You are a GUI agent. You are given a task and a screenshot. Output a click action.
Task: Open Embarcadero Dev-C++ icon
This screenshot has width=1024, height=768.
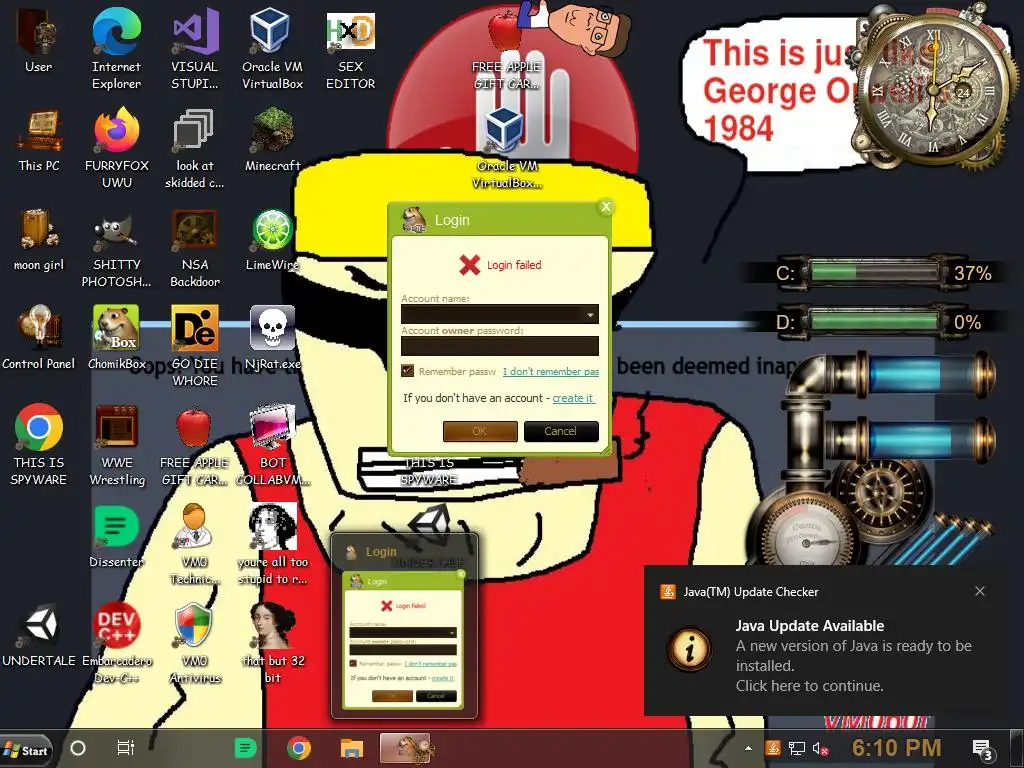point(117,644)
